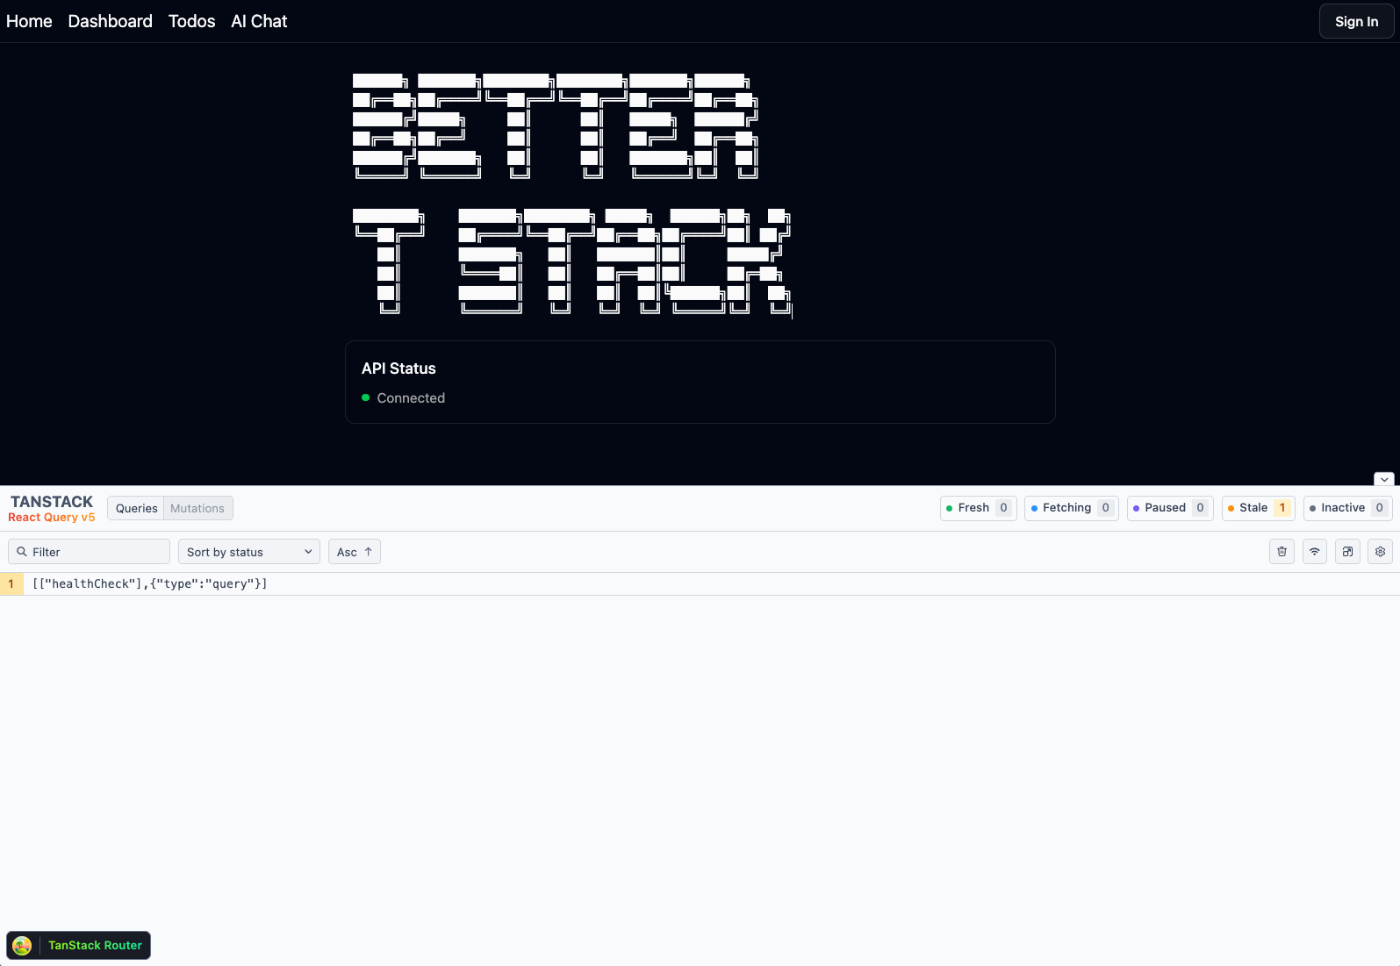1400x966 pixels.
Task: Go to the Home page
Action: (29, 21)
